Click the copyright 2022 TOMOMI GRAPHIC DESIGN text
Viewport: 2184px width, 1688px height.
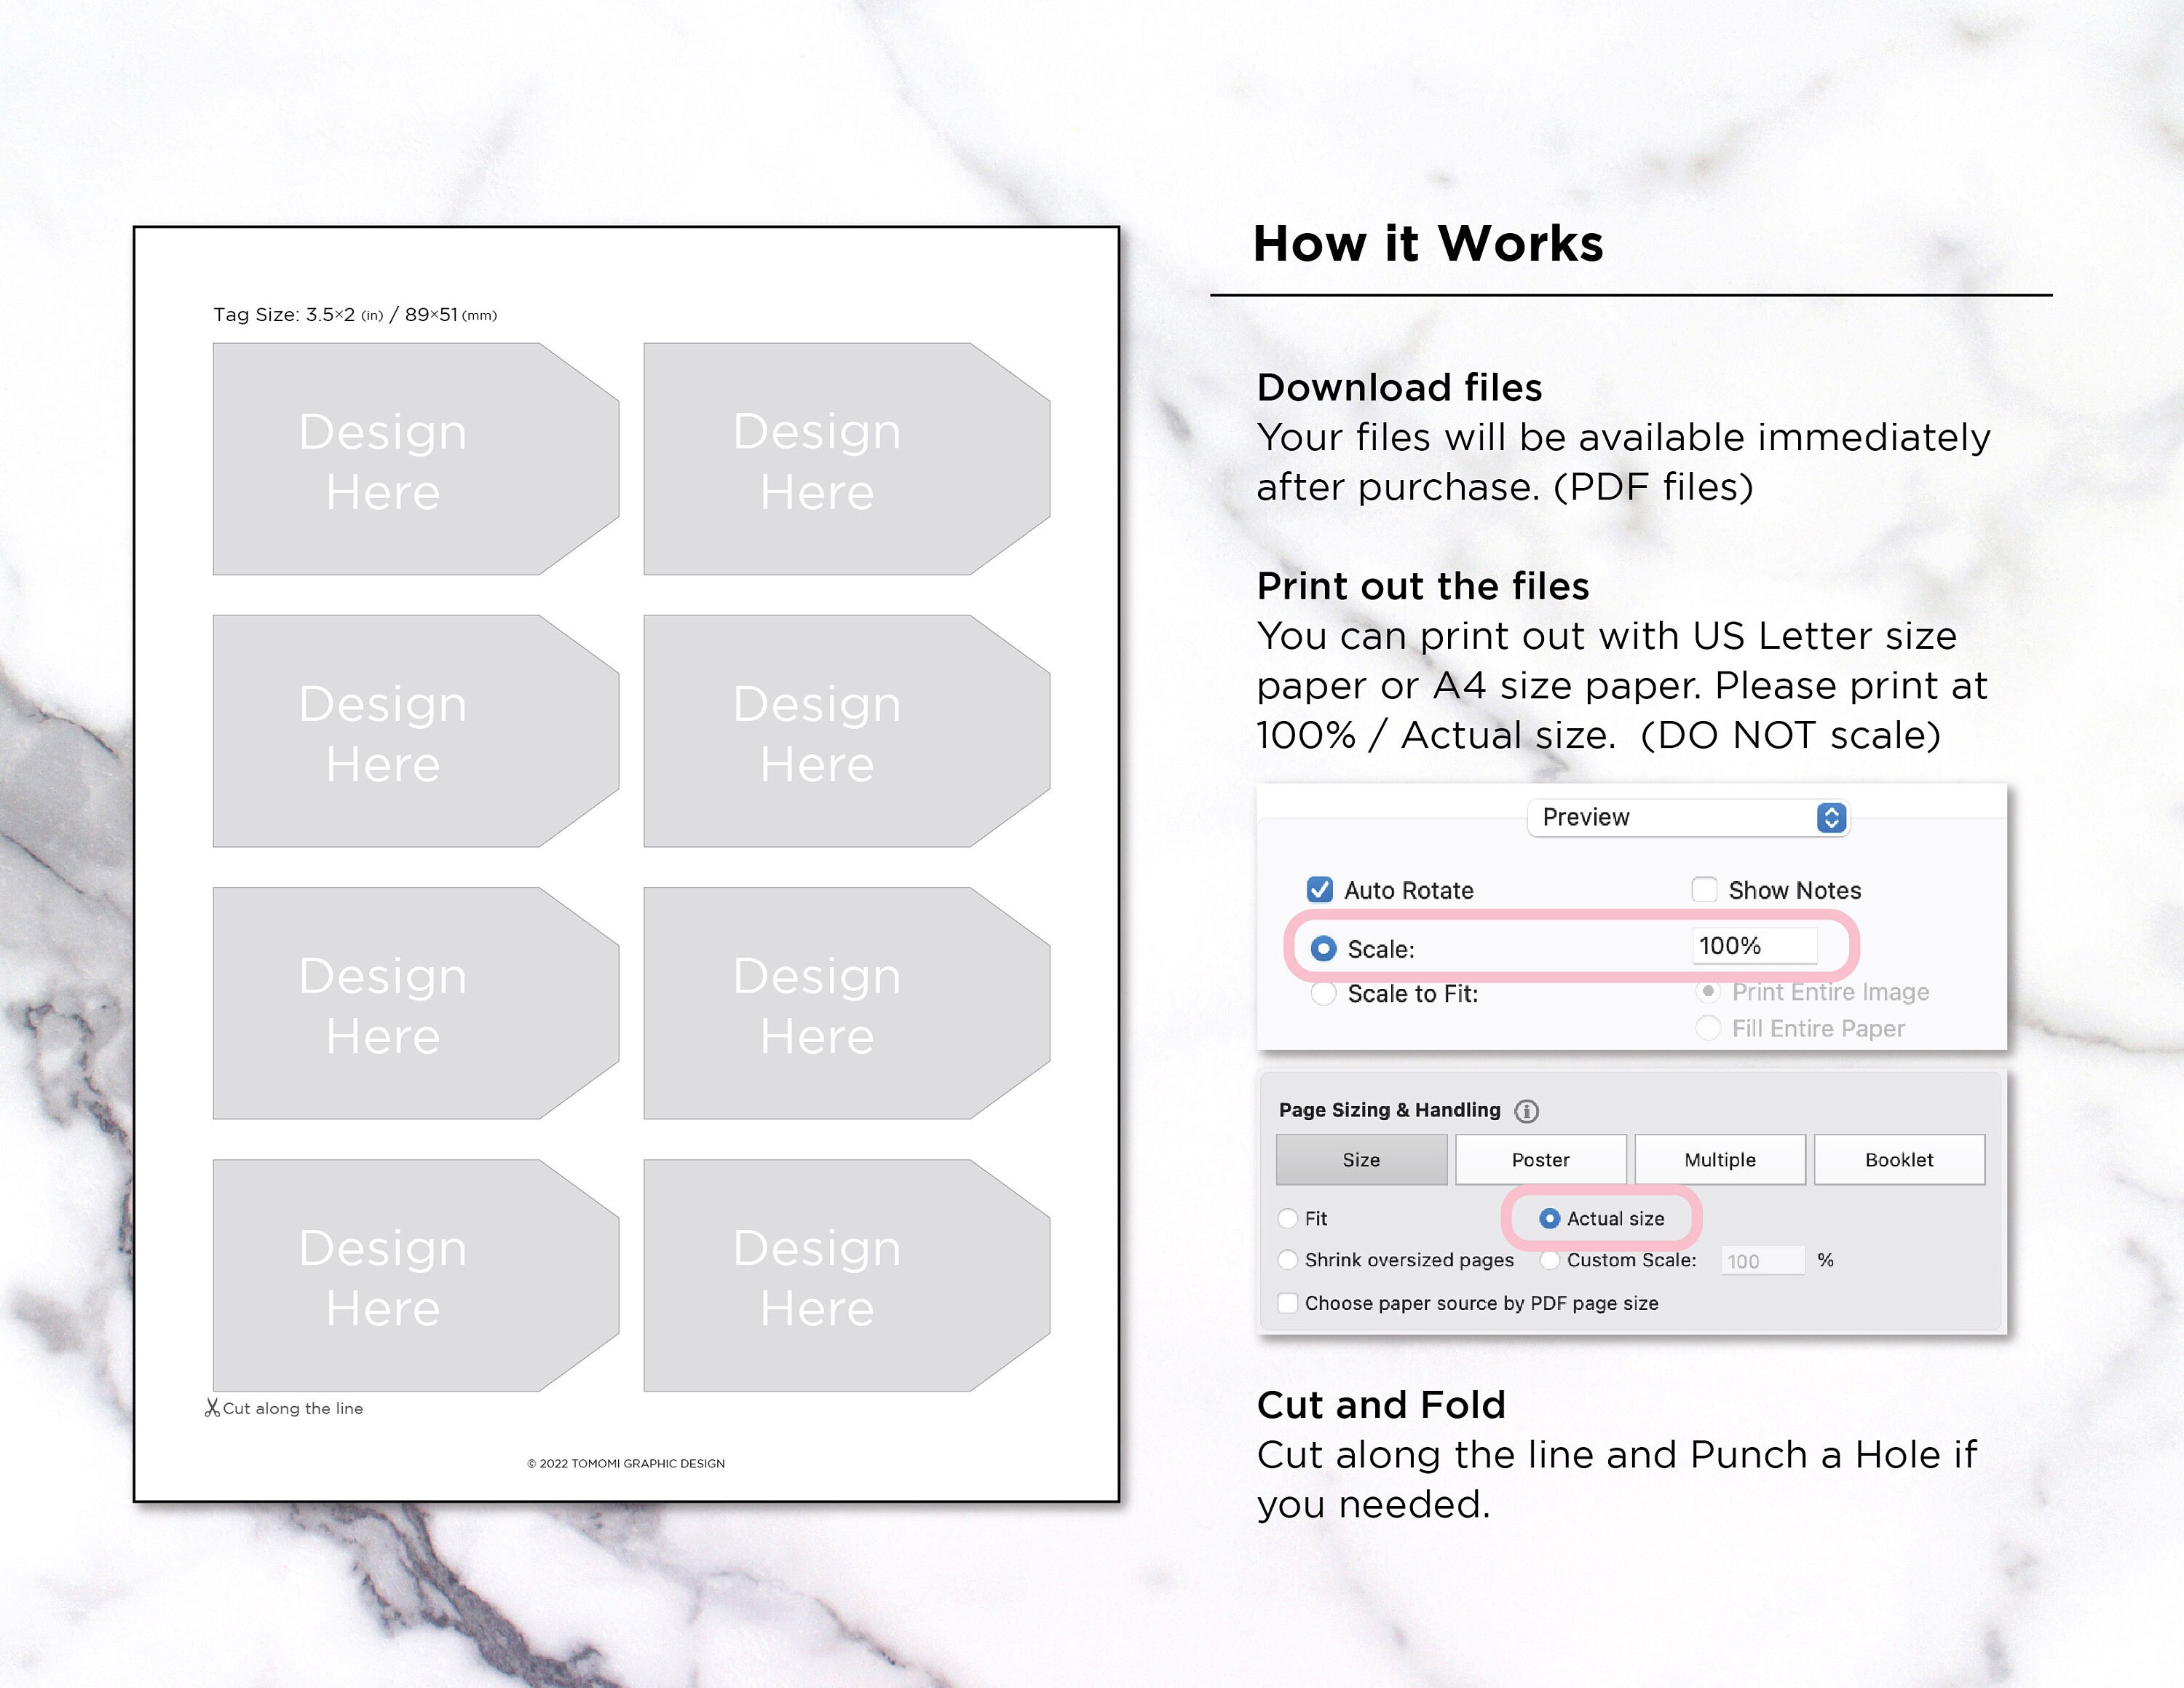(x=626, y=1463)
